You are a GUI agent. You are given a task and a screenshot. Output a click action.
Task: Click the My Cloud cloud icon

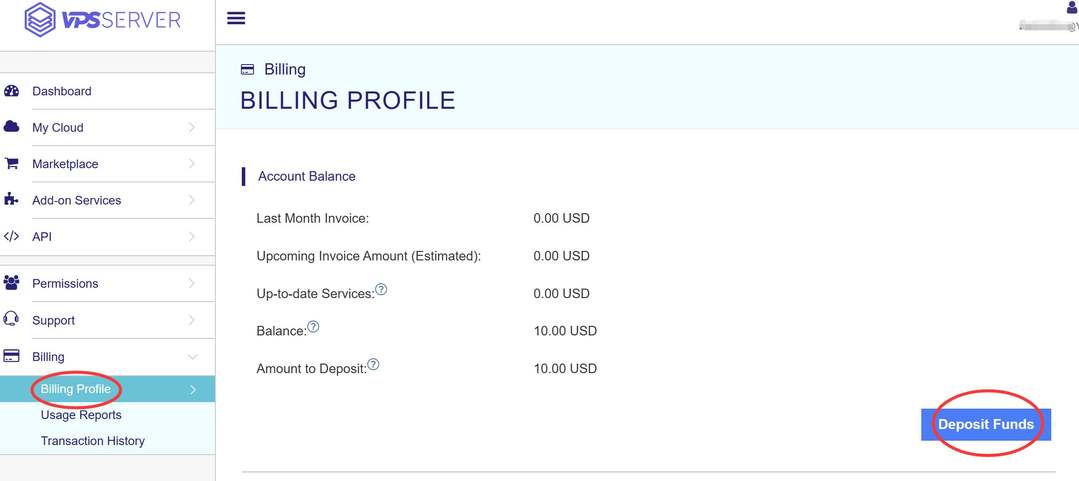point(11,127)
